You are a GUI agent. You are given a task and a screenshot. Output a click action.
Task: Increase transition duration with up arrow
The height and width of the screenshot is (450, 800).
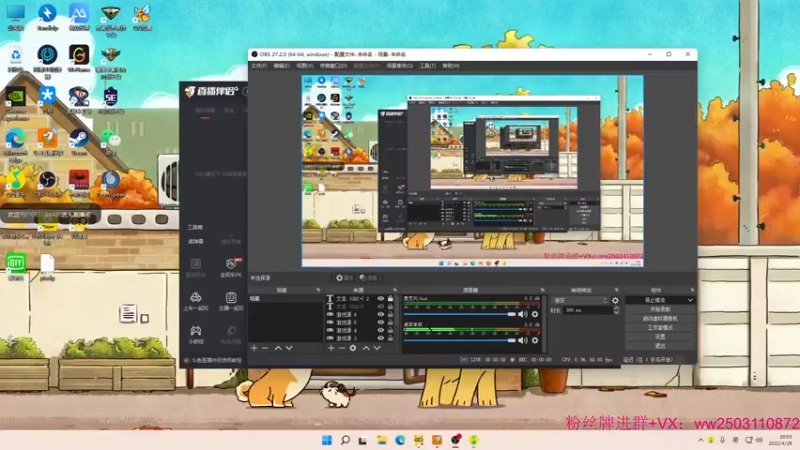(x=616, y=308)
